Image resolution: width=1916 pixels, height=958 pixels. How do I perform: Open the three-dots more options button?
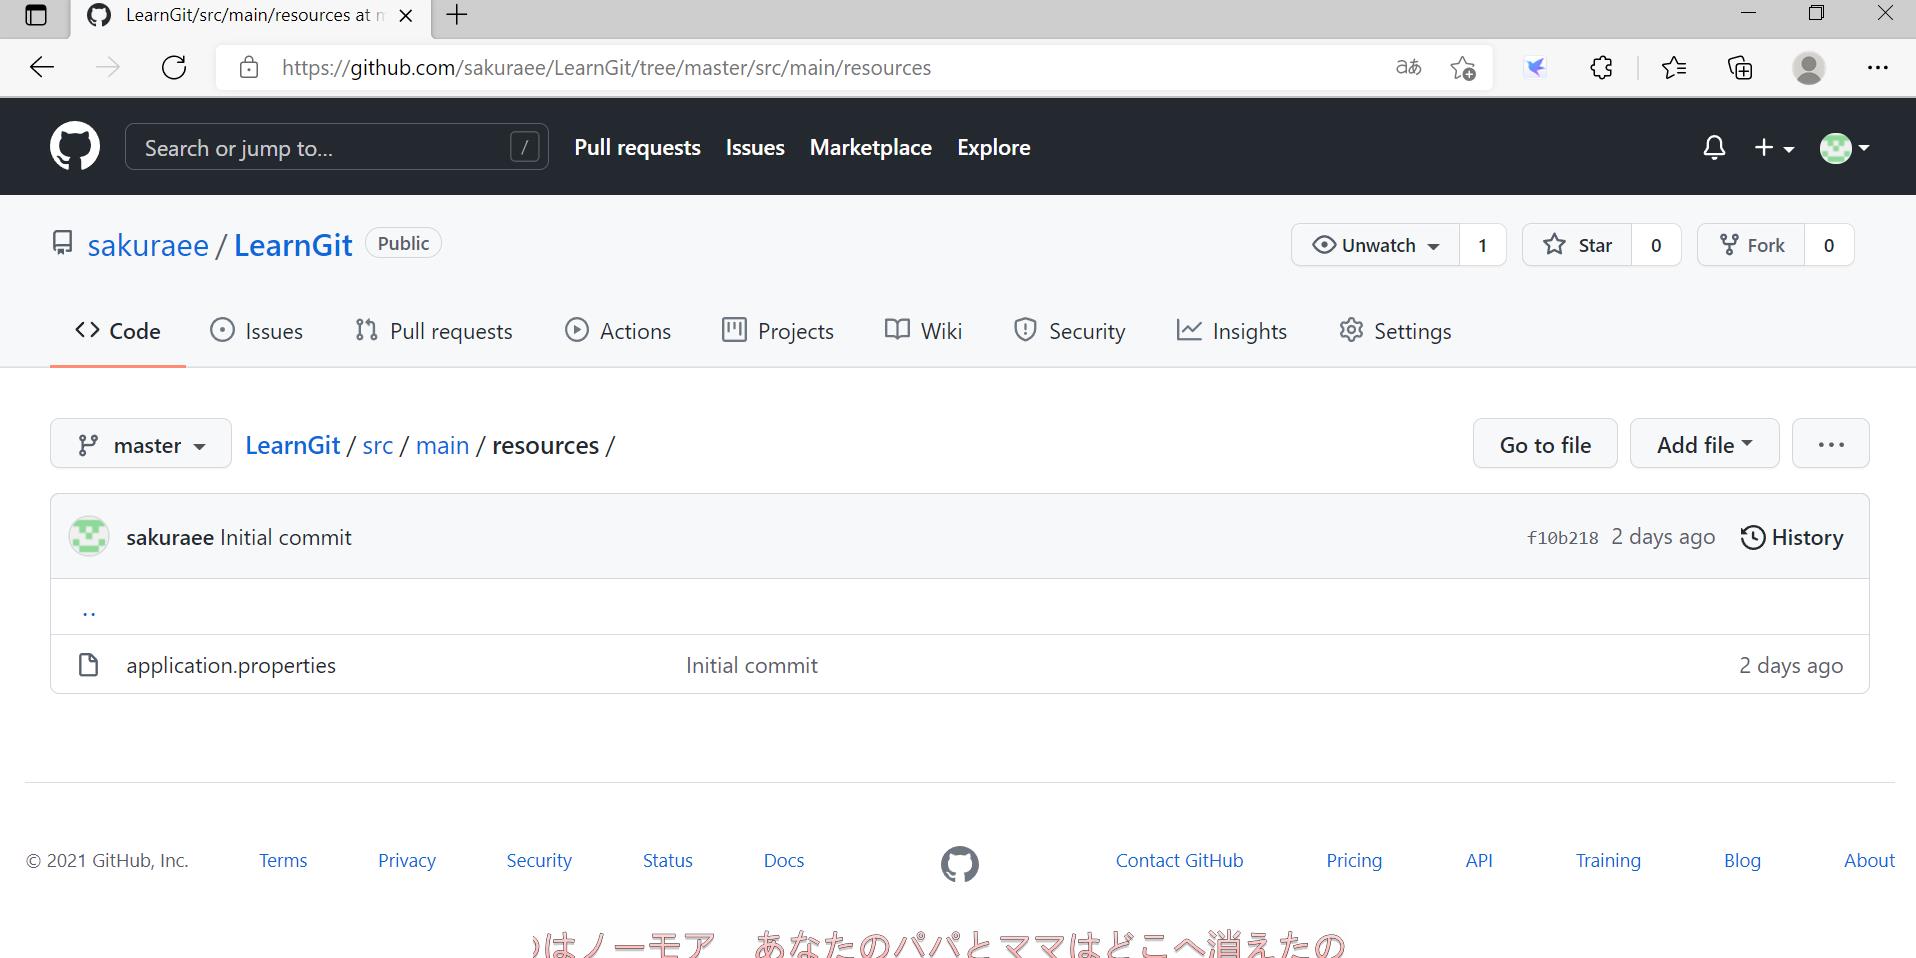coord(1831,444)
